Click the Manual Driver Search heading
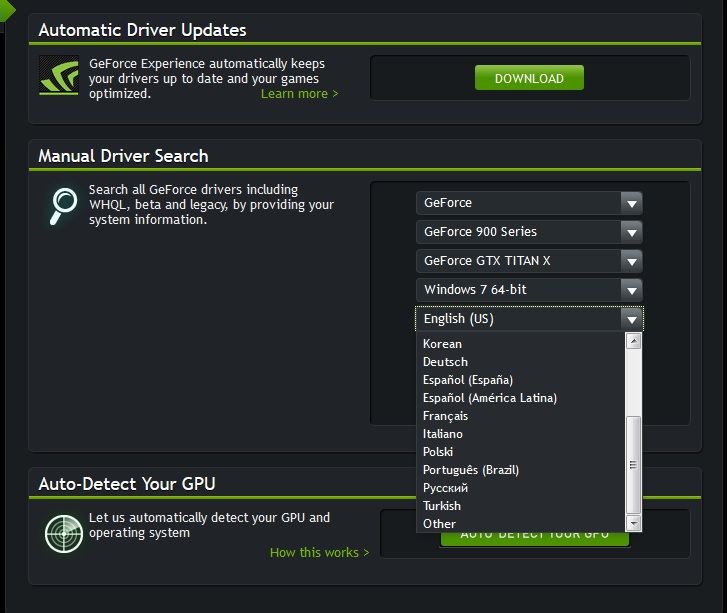Screen dimensions: 727x613 coord(123,156)
